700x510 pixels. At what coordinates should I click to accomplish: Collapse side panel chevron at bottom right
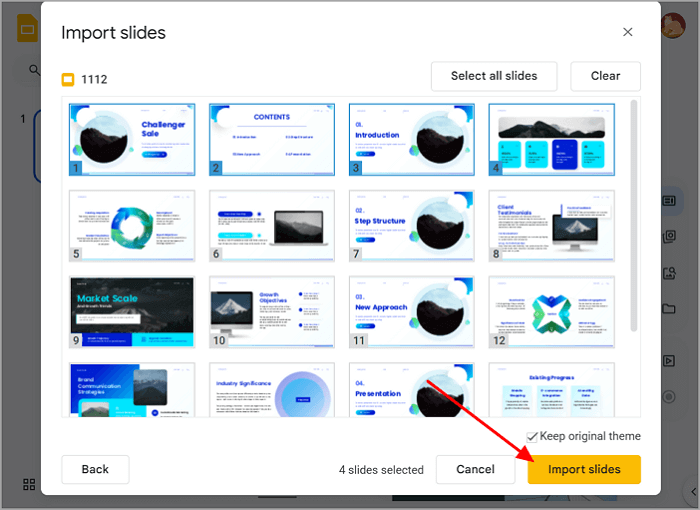click(x=693, y=492)
